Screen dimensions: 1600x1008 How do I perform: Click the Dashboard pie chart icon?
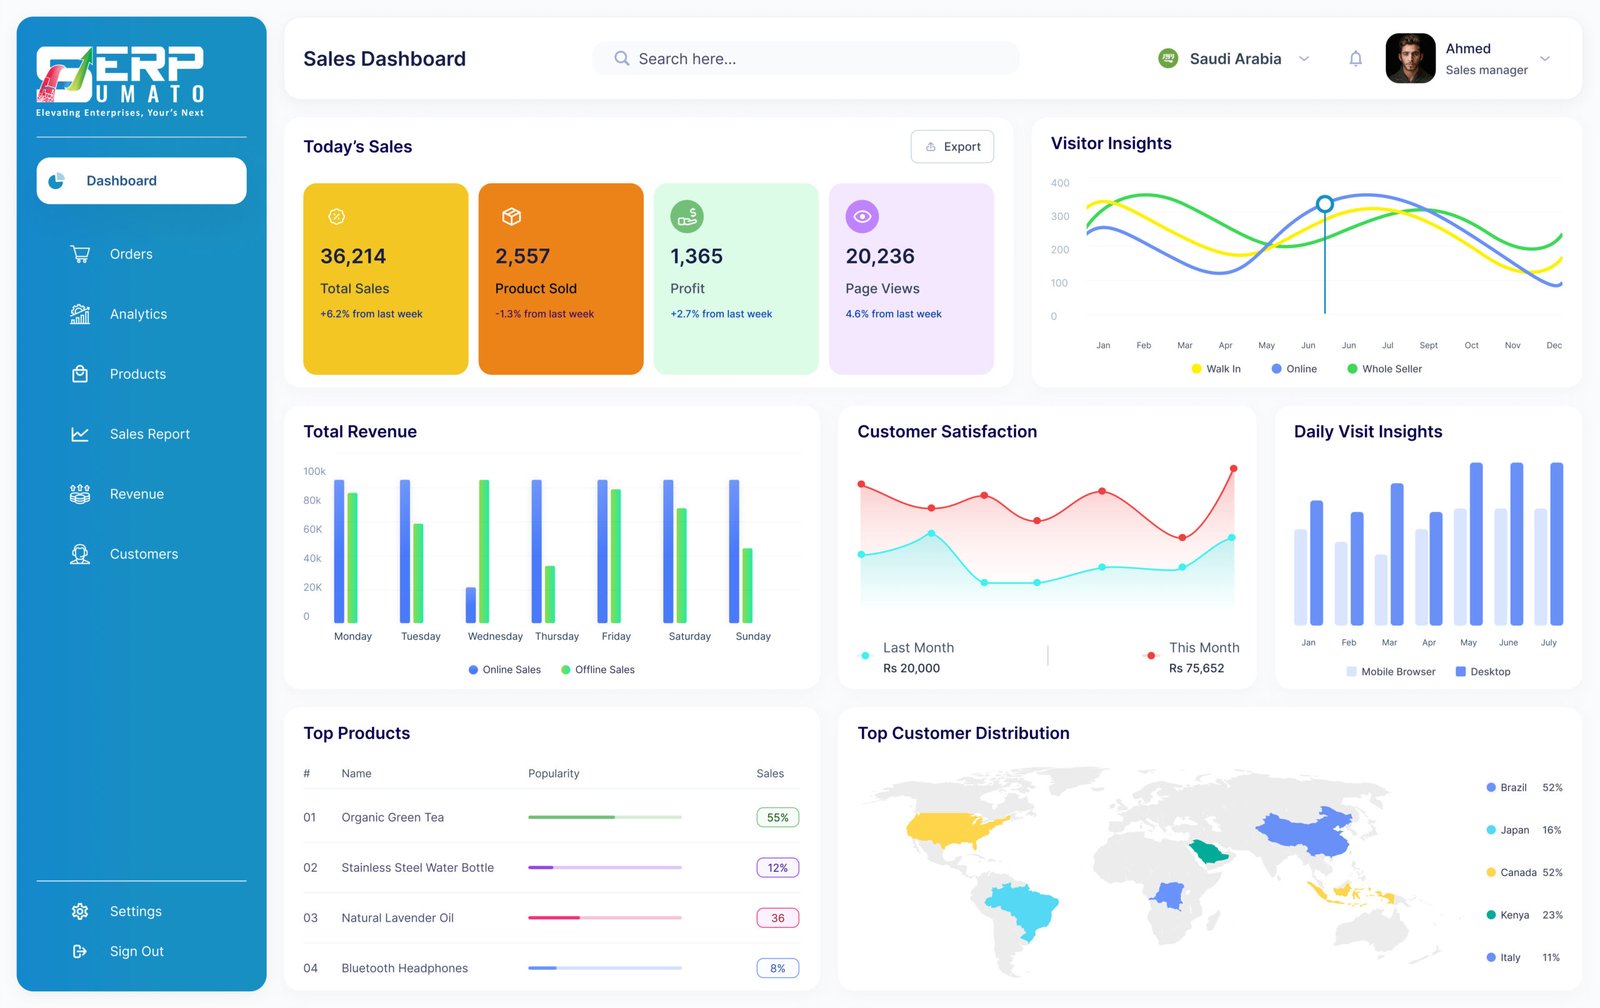(x=57, y=181)
